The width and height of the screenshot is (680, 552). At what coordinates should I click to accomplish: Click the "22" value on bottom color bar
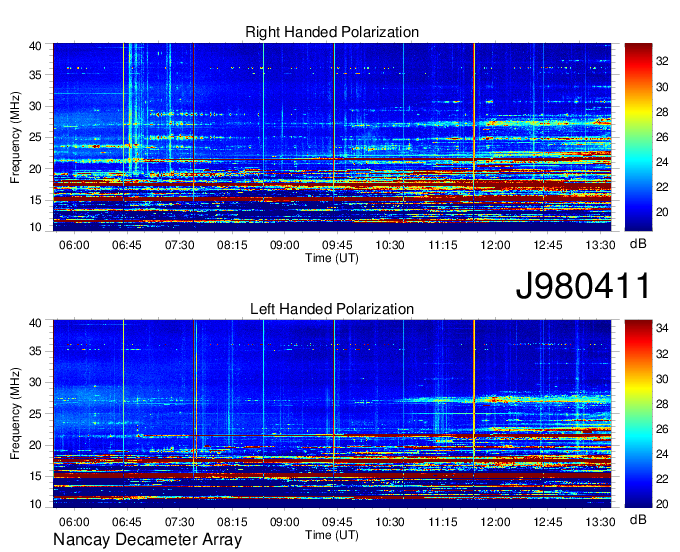pyautogui.click(x=662, y=479)
